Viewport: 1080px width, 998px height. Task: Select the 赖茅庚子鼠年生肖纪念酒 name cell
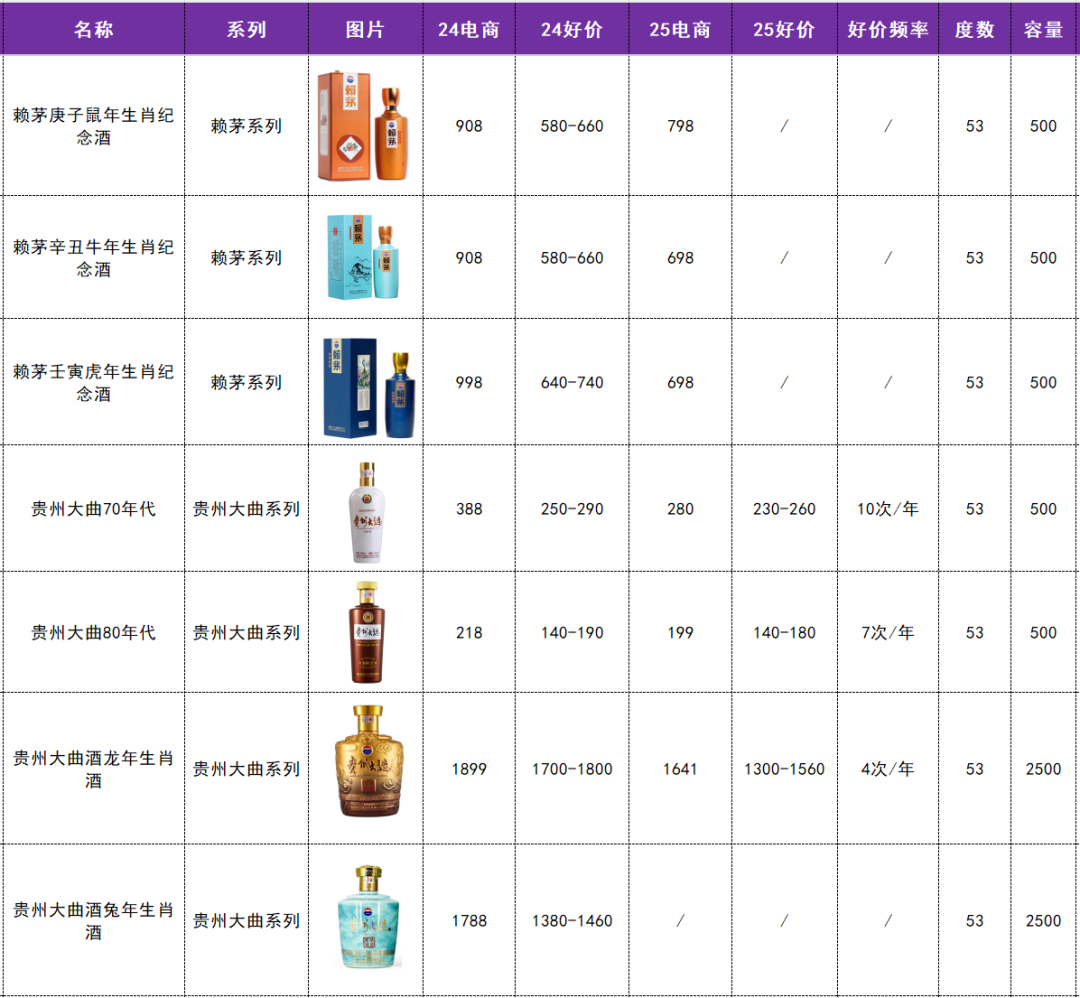coord(94,126)
